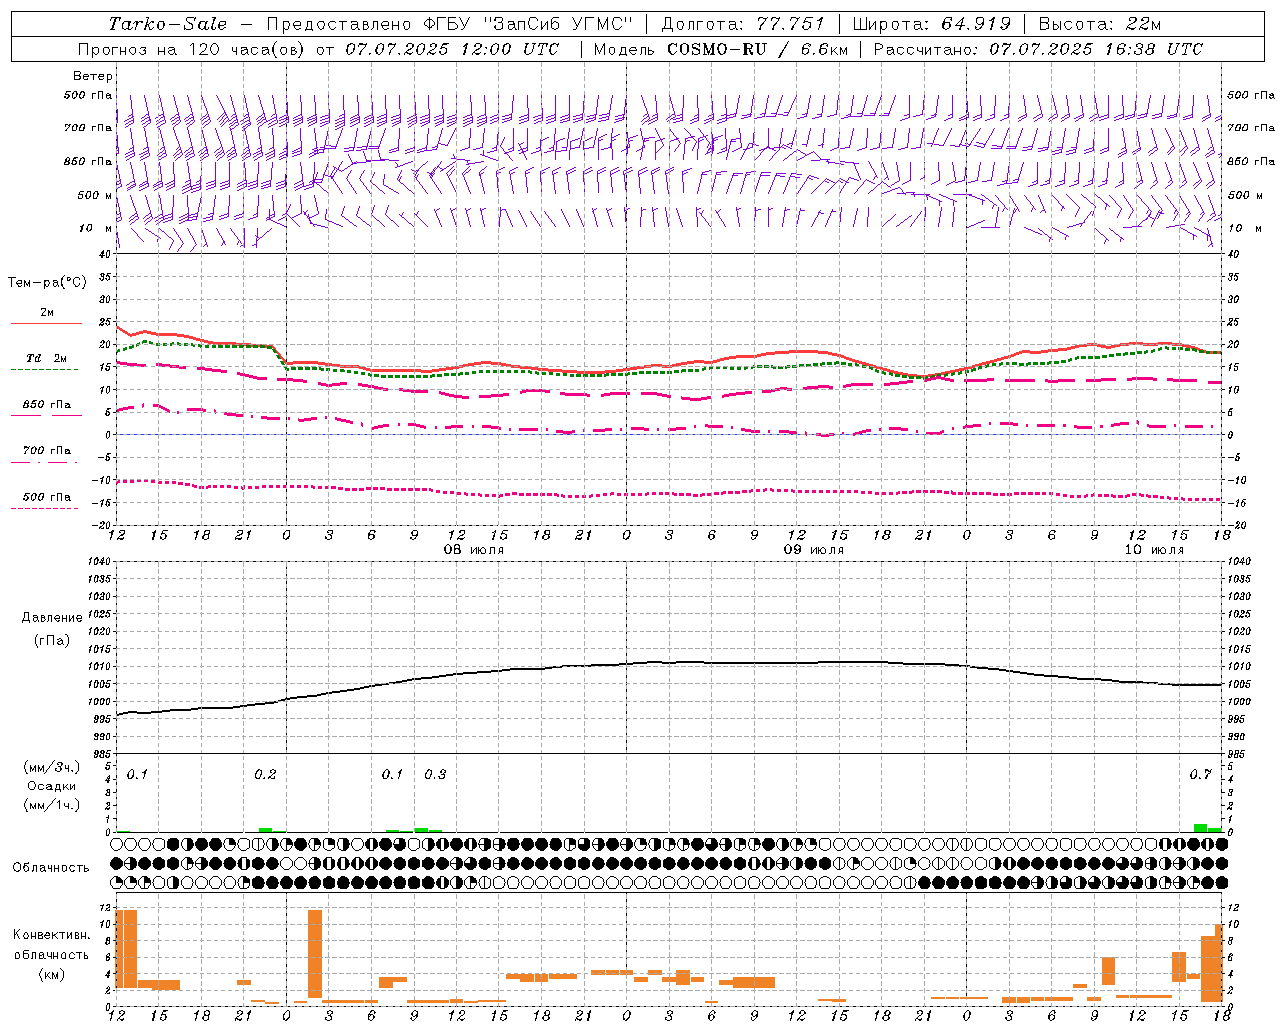The height and width of the screenshot is (1024, 1280).
Task: Click the green precipitation bar under '0.3'
Action: (x=421, y=830)
